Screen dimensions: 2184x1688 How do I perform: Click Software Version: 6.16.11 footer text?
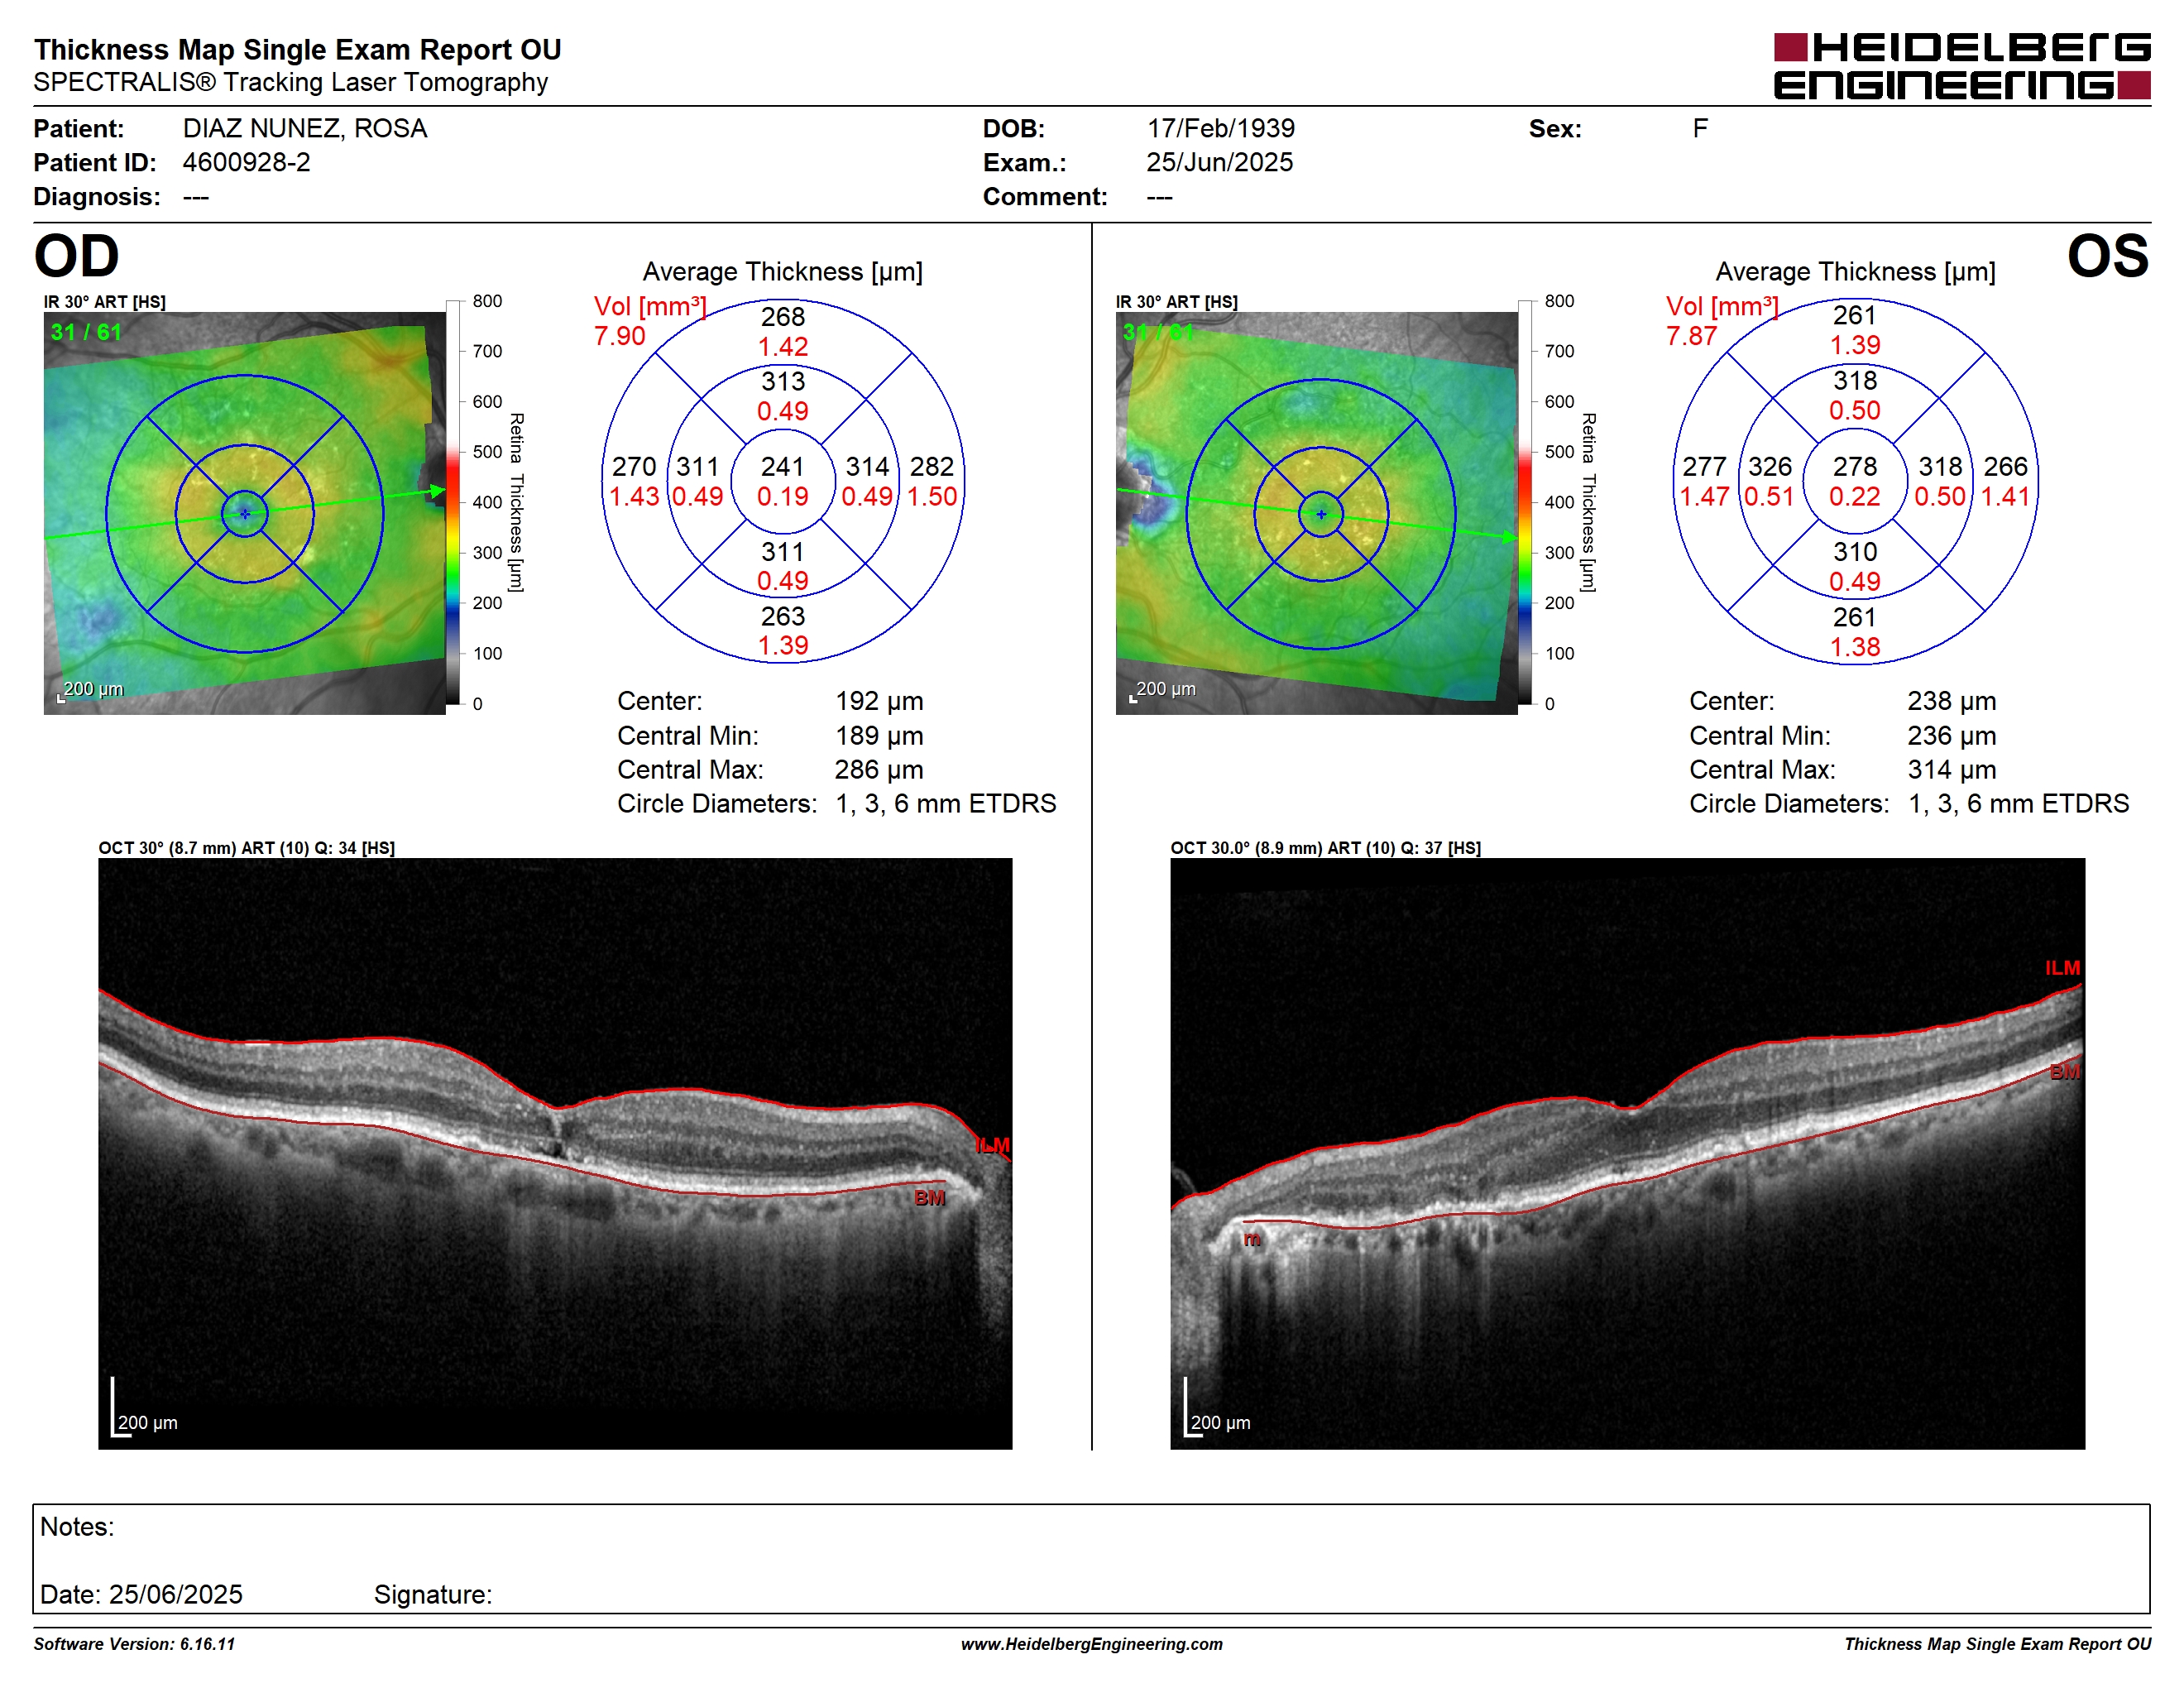(134, 1644)
